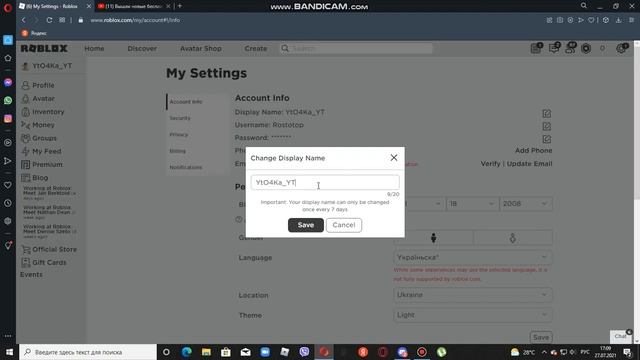Edit Display Name pencil icon

tap(547, 113)
